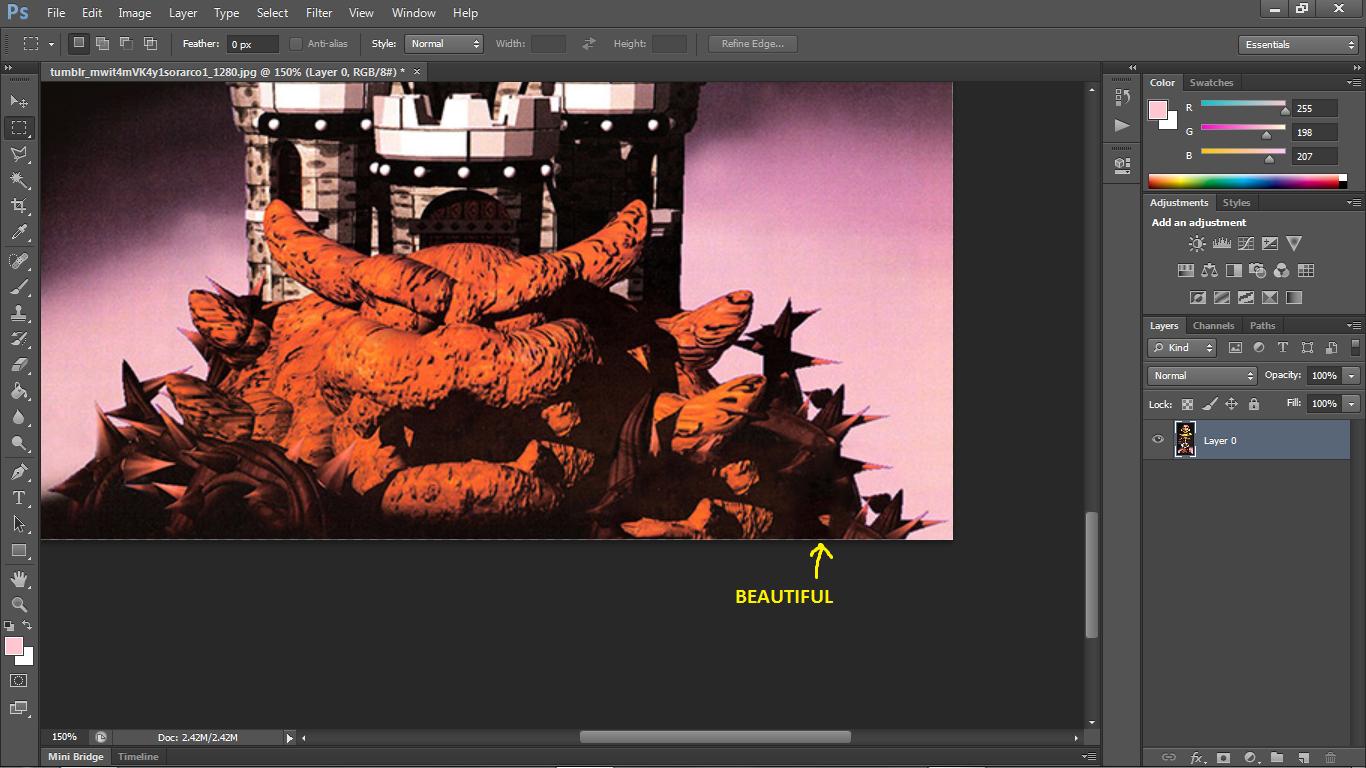Add a Vibrance adjustment
The image size is (1366, 768).
pyautogui.click(x=1294, y=243)
